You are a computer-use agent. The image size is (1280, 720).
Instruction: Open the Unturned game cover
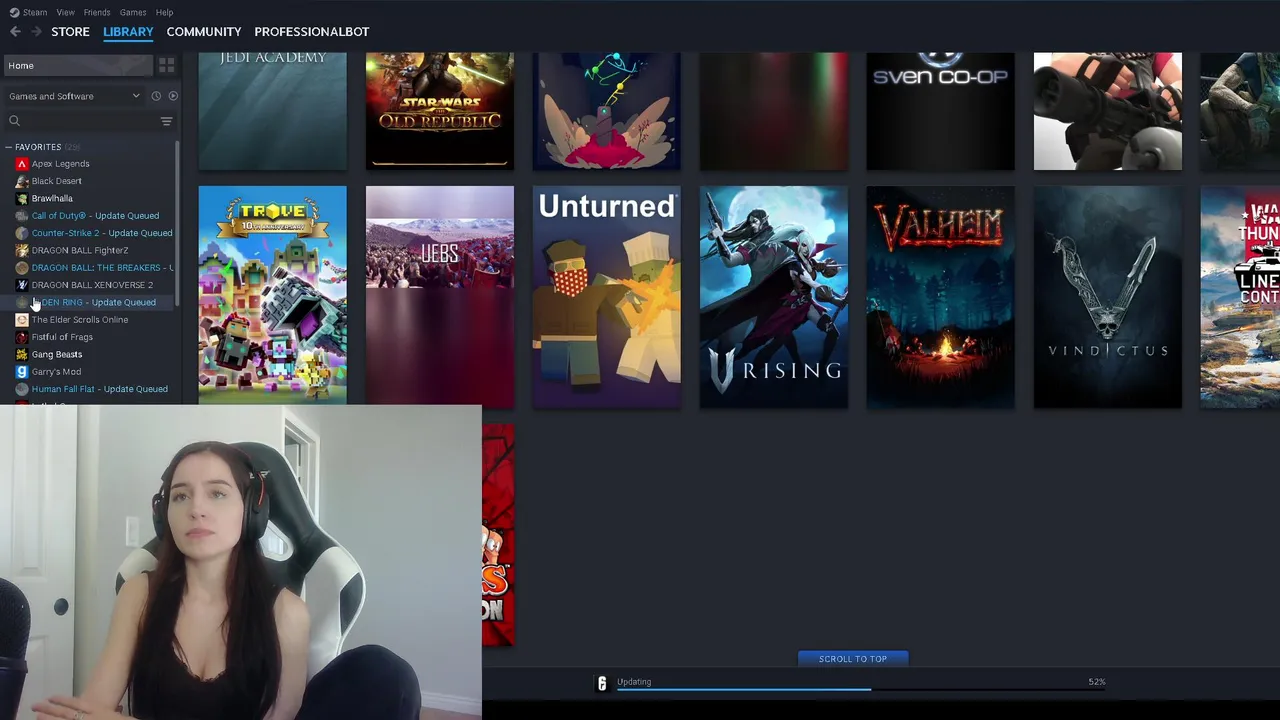coord(607,297)
